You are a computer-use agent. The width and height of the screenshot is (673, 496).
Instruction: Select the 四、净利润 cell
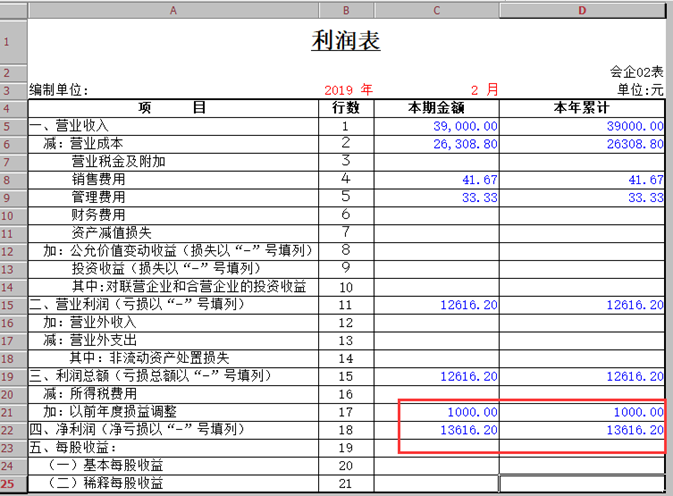pos(173,430)
